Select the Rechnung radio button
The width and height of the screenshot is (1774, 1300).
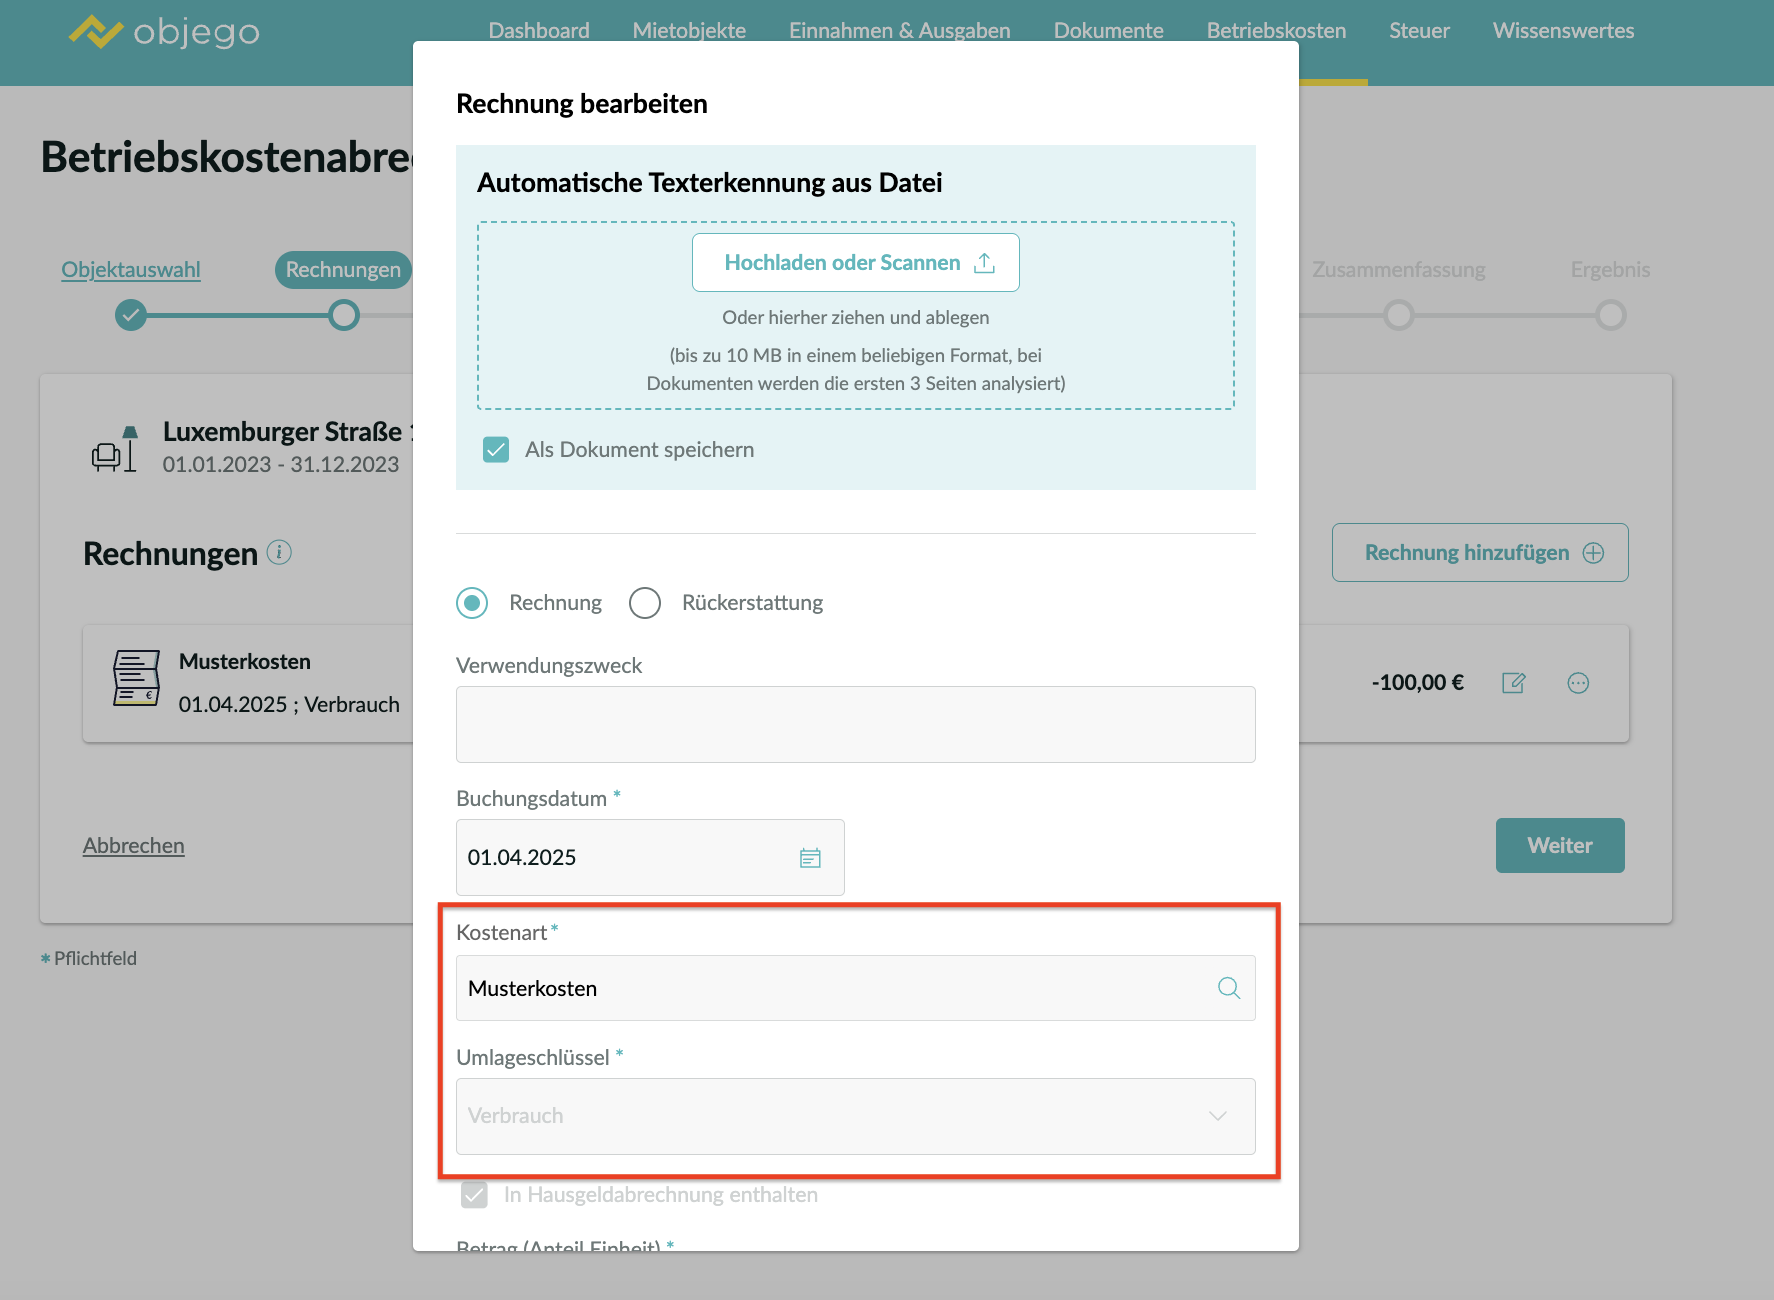(x=472, y=603)
